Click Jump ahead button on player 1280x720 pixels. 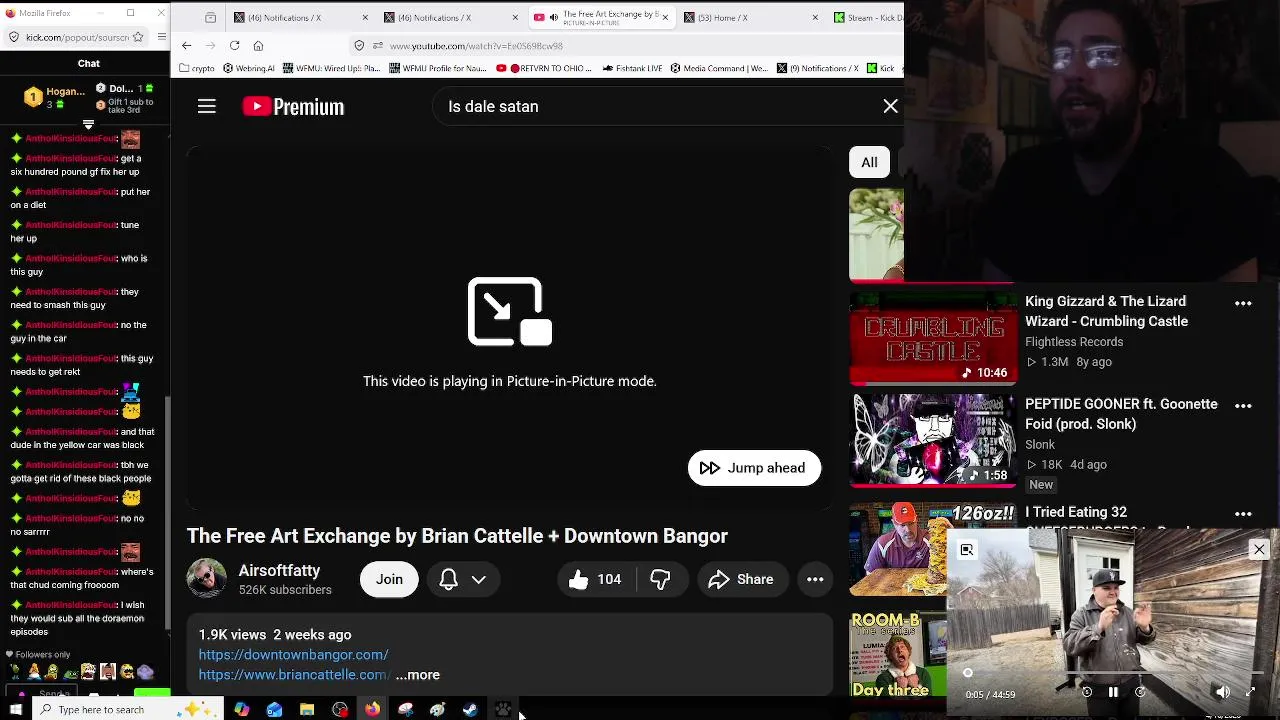coord(754,468)
